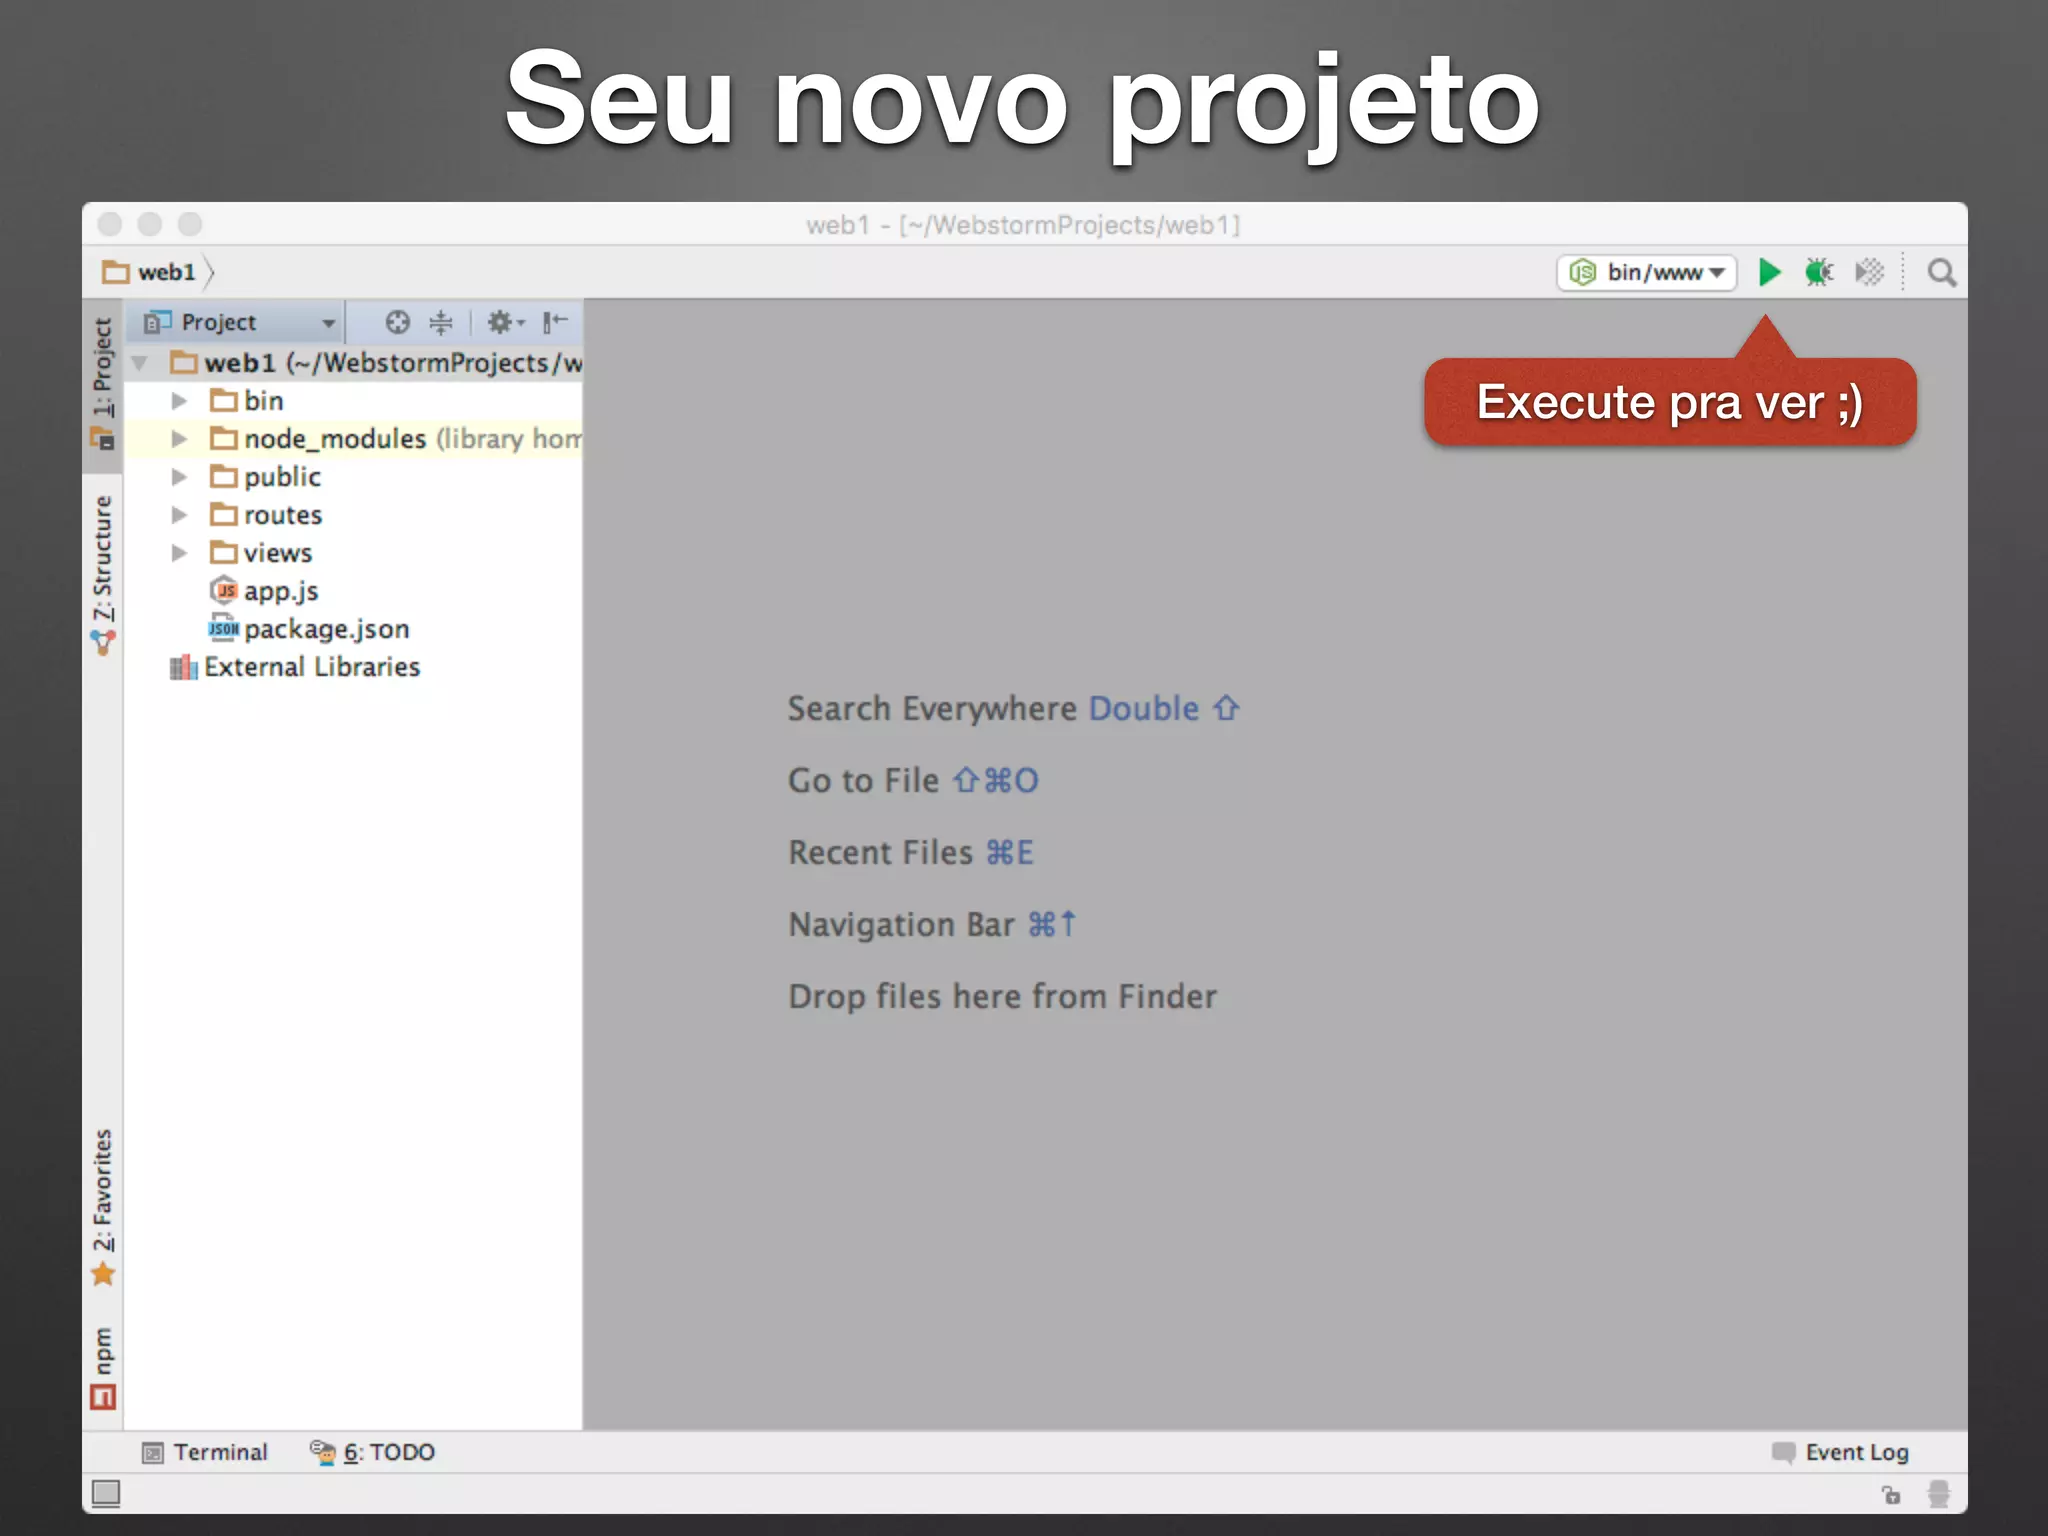Expand the routes folder

click(179, 515)
